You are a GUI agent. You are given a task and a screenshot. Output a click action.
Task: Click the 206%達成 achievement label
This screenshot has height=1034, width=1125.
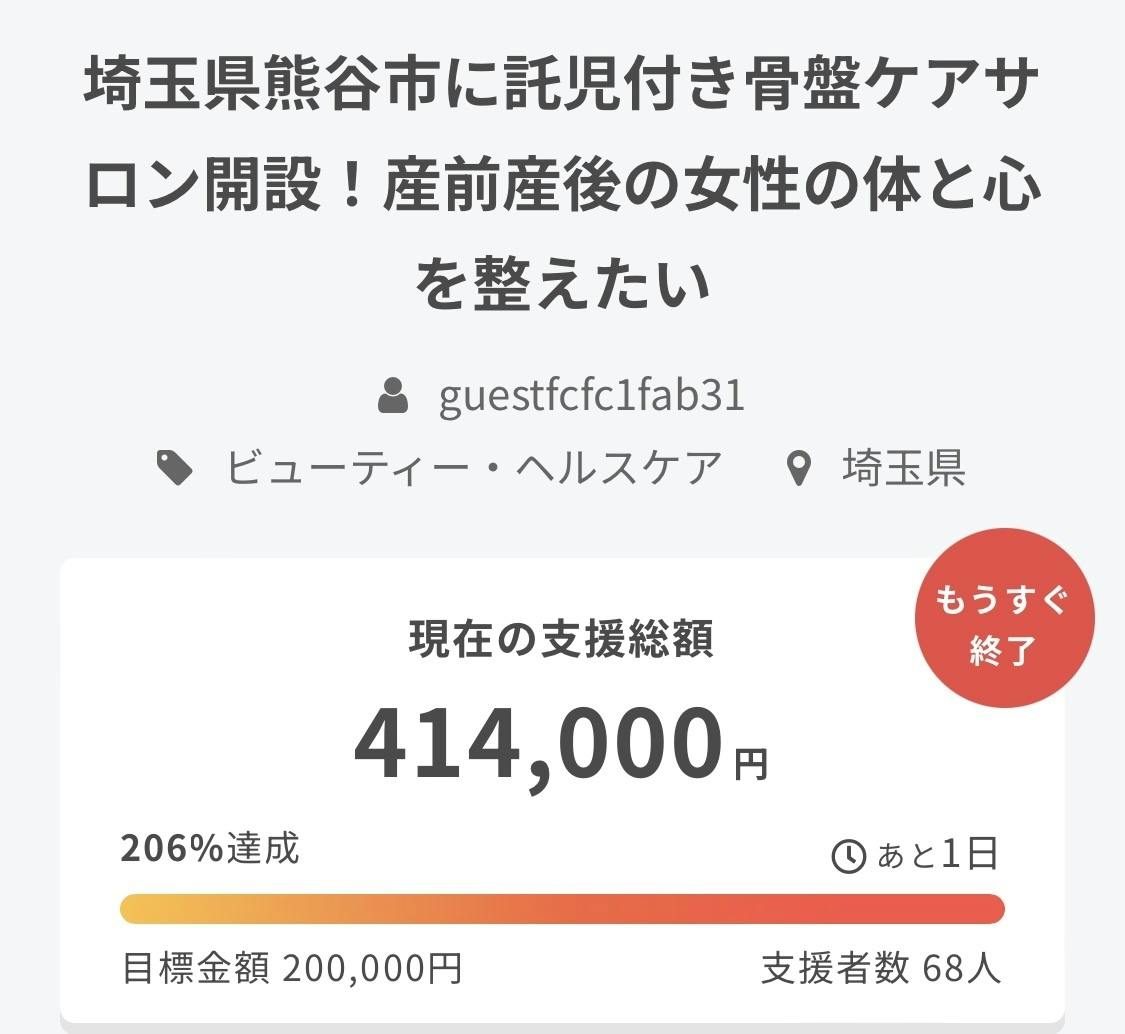210,849
